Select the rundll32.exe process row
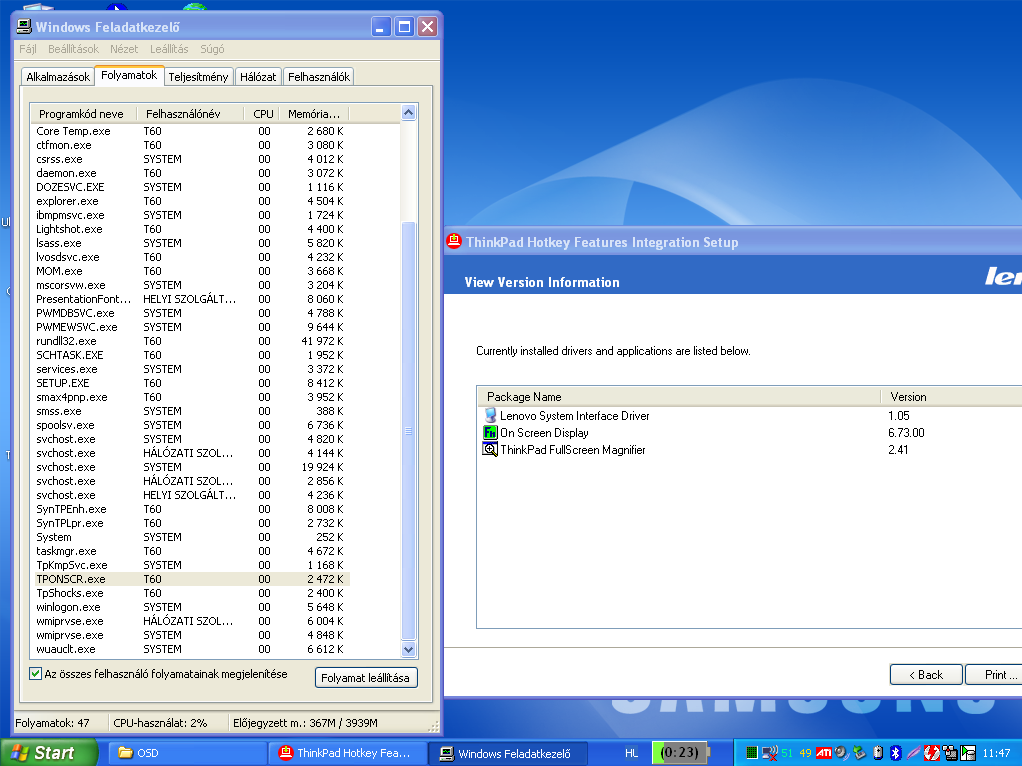1022x766 pixels. pos(192,341)
